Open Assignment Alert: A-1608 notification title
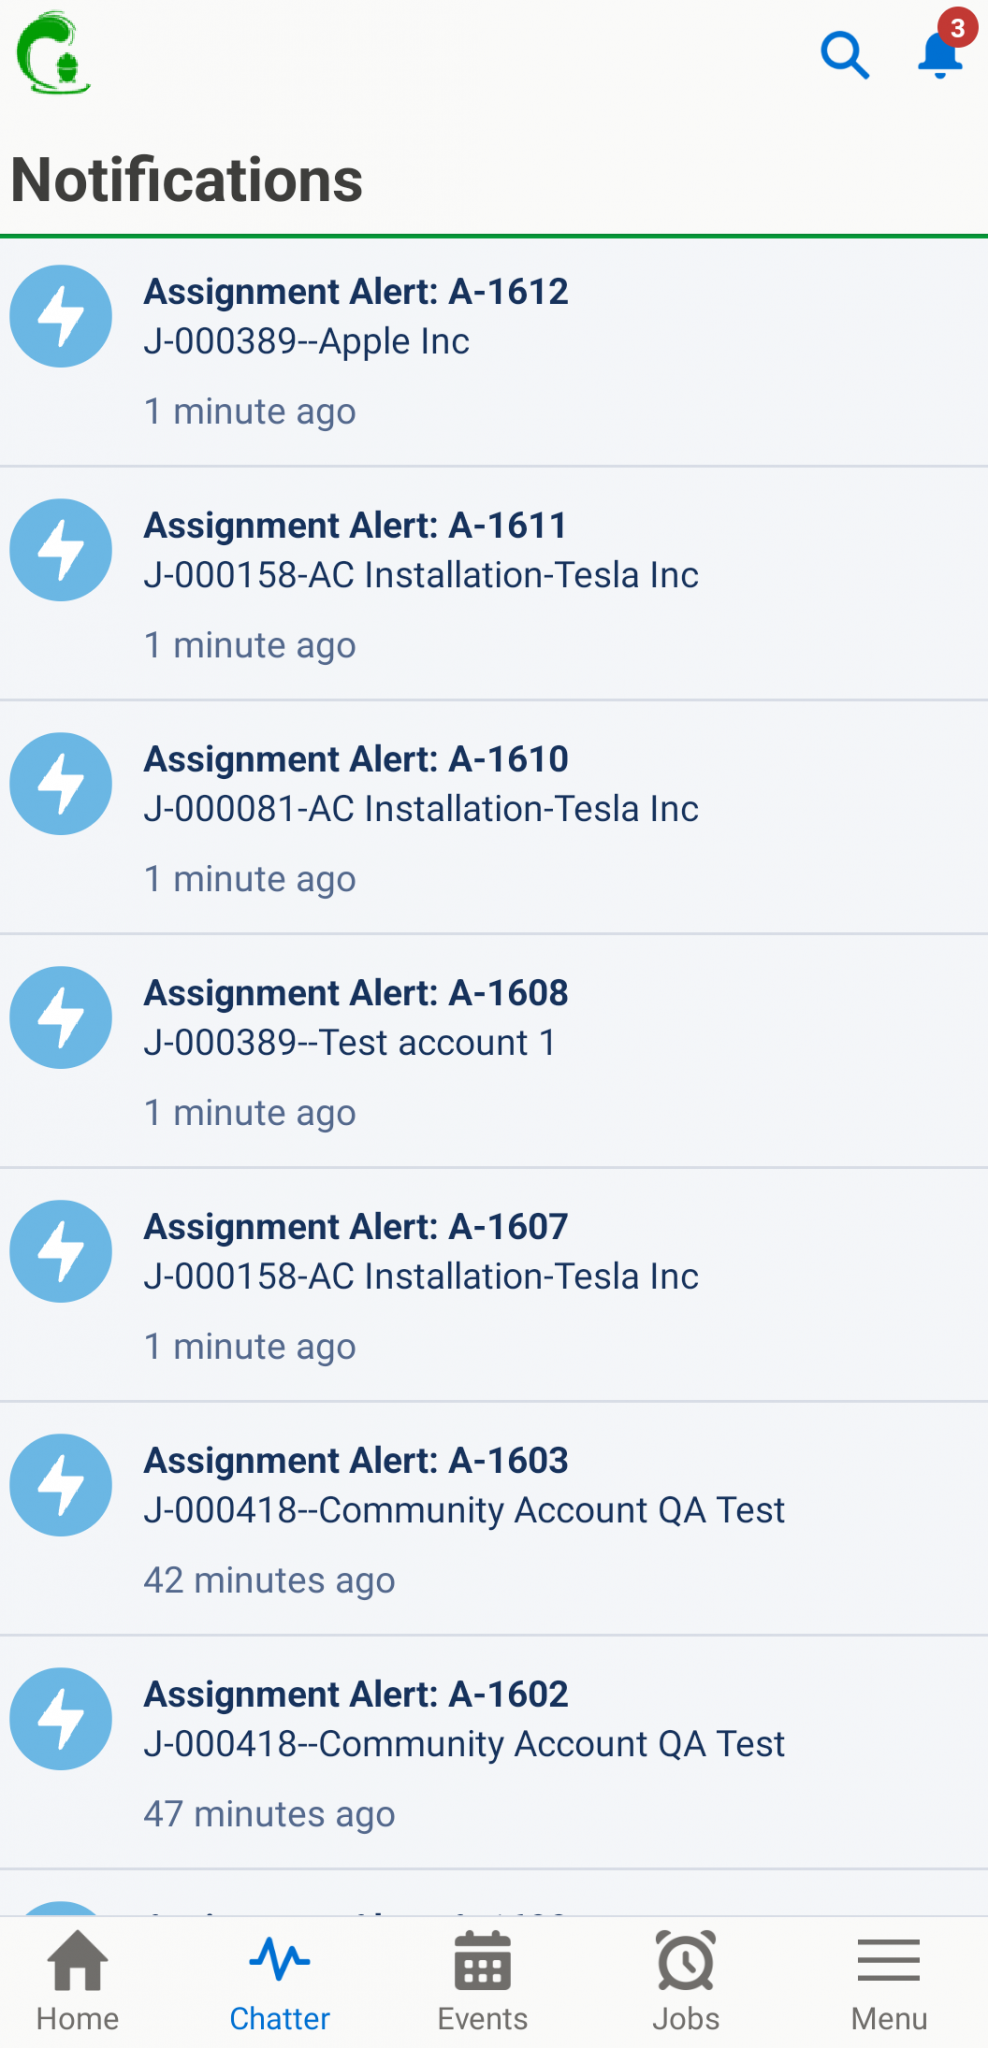Screen dimensions: 988x2048 tap(356, 994)
